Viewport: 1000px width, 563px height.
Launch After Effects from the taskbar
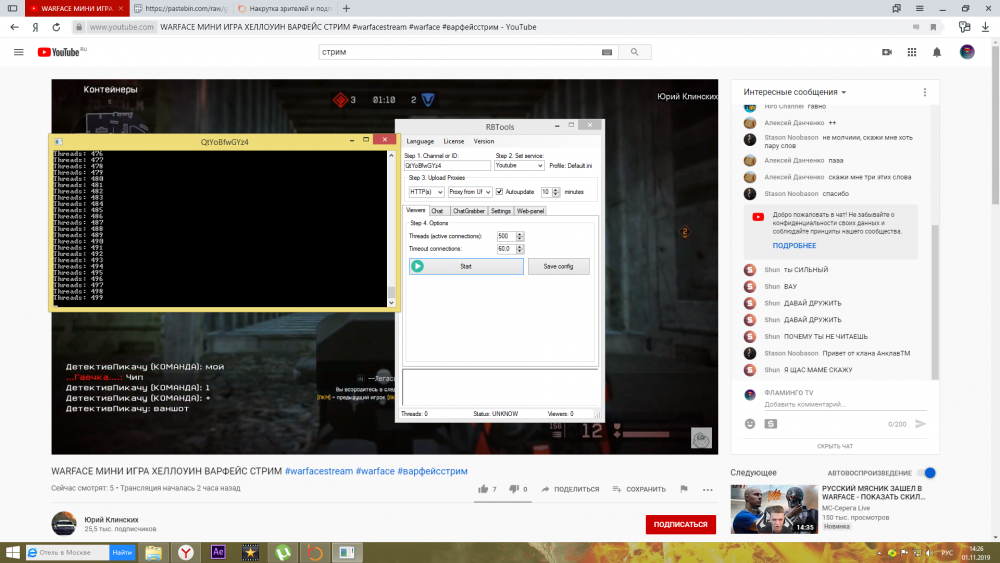click(x=218, y=552)
